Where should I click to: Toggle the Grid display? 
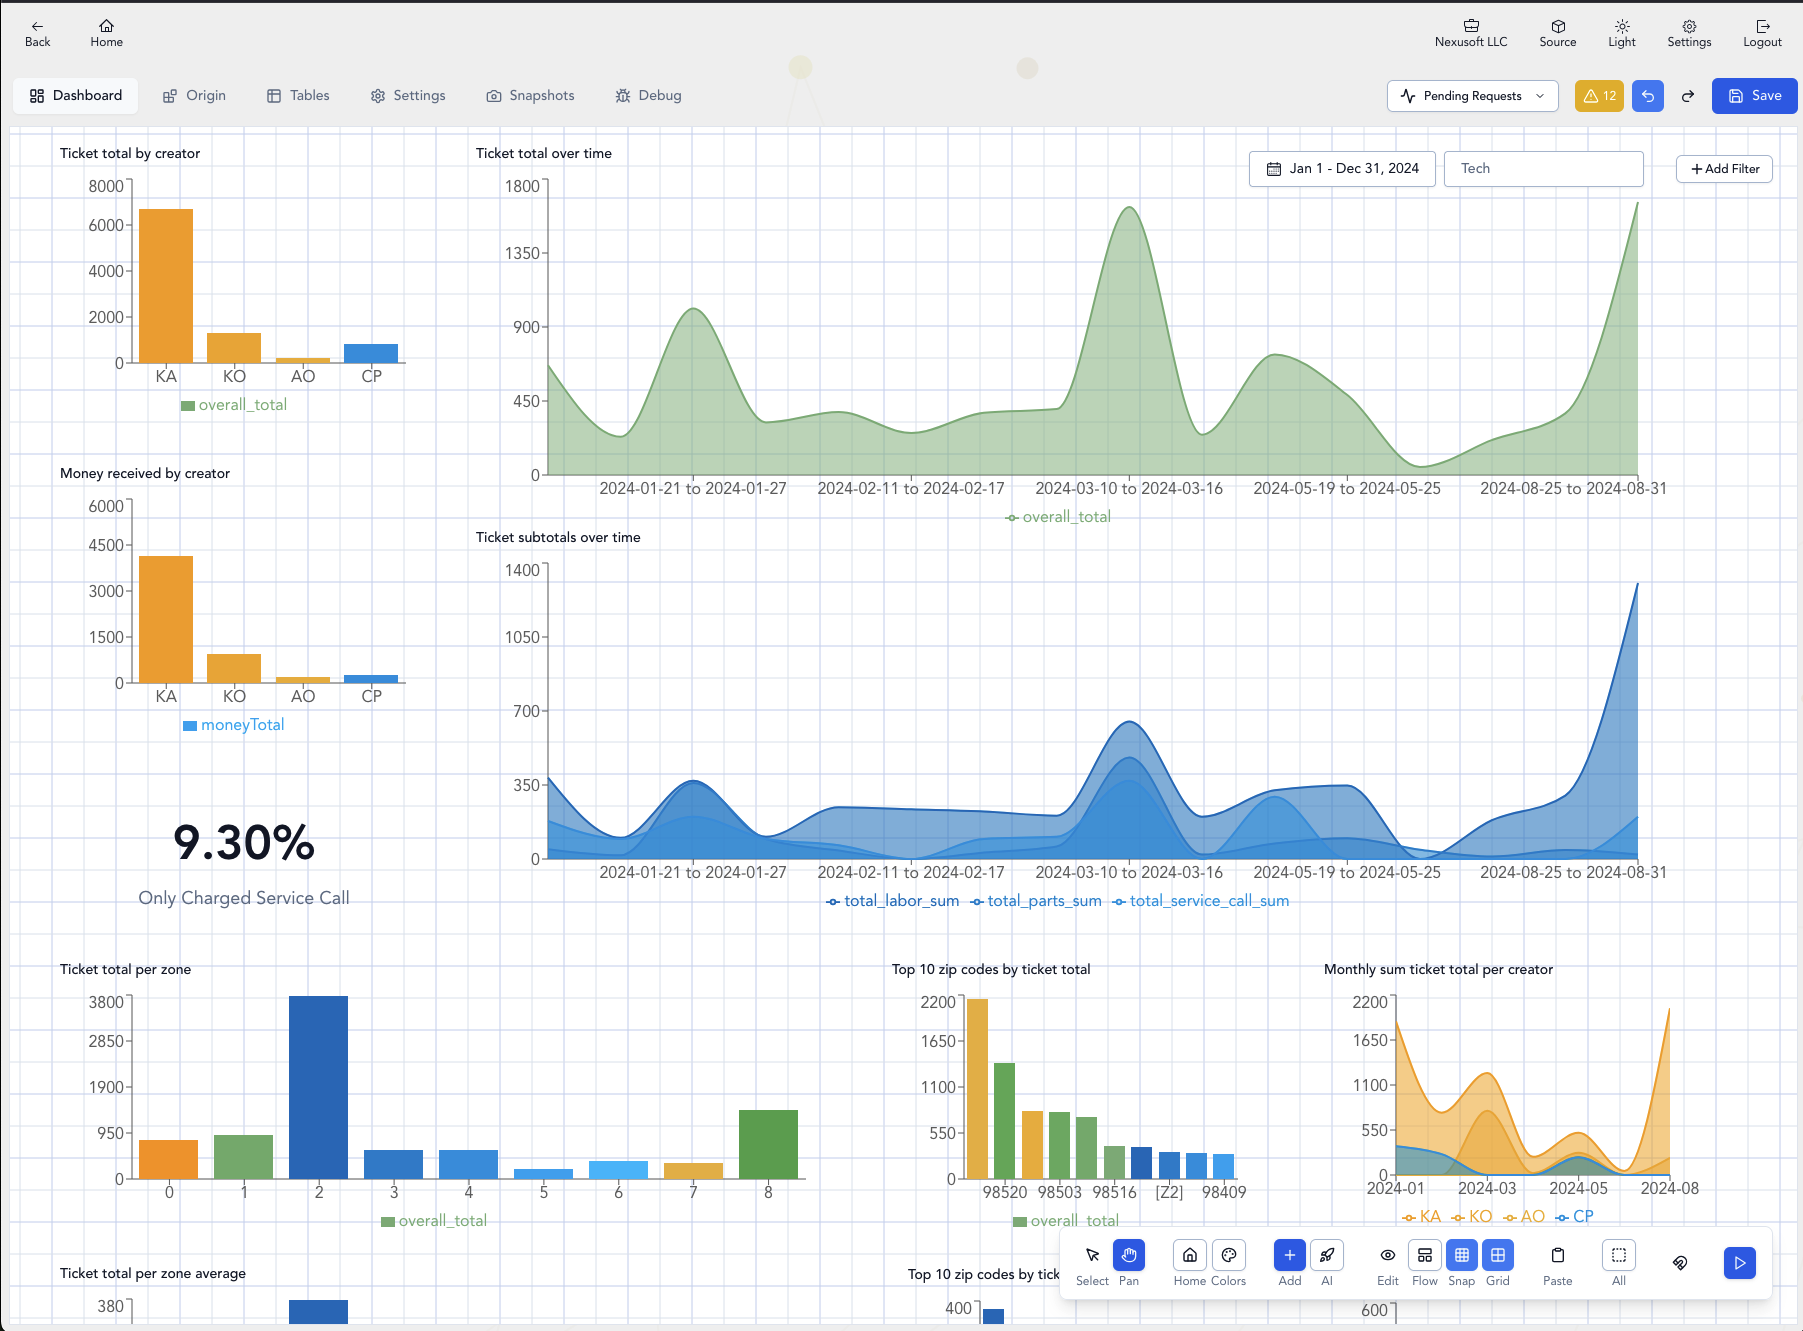pos(1498,1256)
